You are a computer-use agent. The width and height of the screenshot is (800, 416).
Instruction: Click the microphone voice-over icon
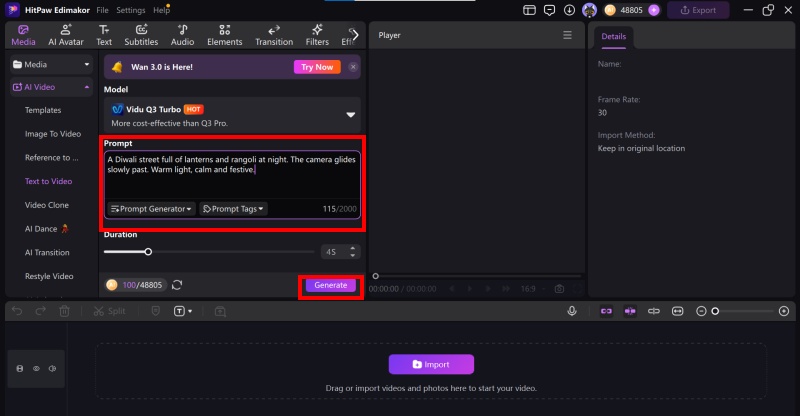point(572,311)
